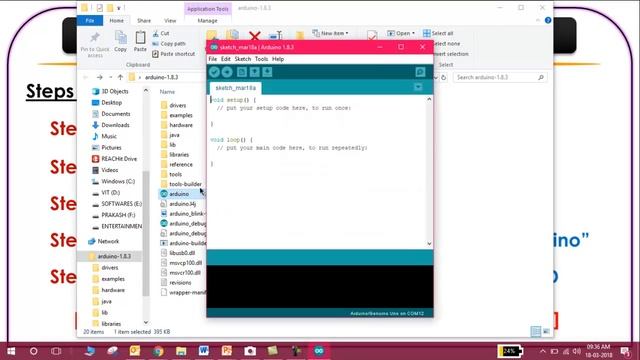Select Music in navigation pane

(104, 136)
